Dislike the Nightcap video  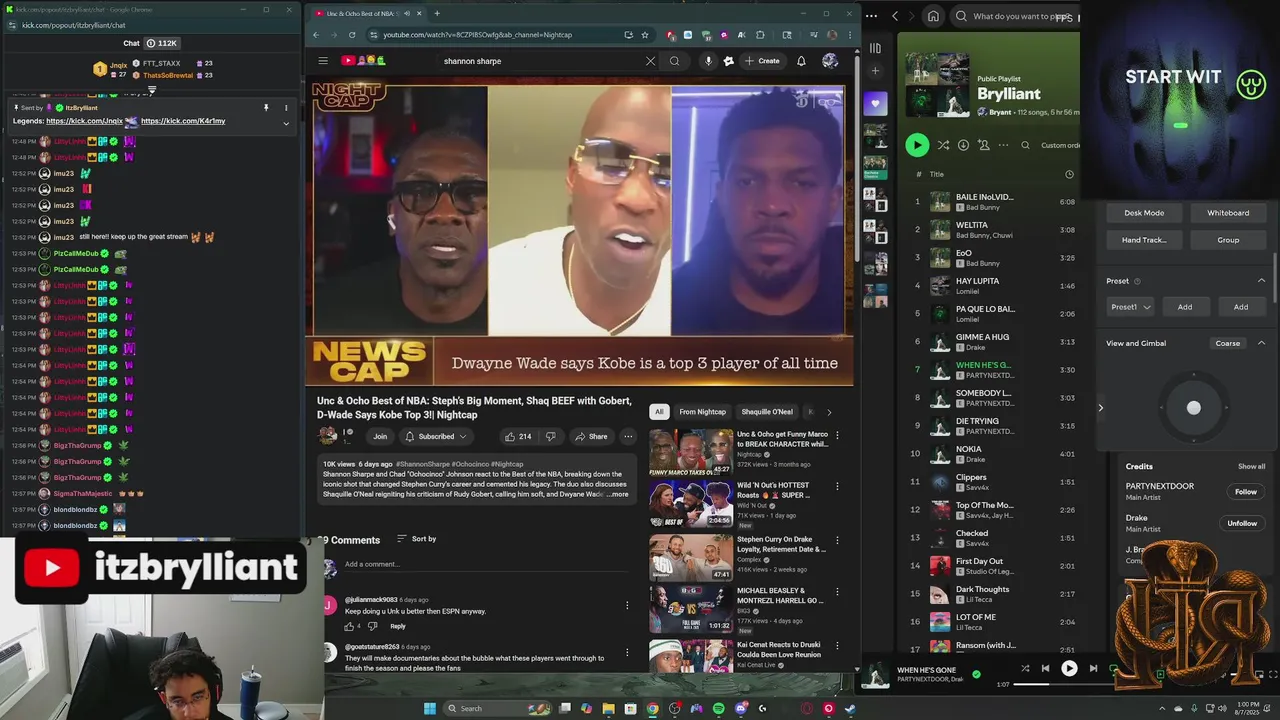(x=550, y=437)
